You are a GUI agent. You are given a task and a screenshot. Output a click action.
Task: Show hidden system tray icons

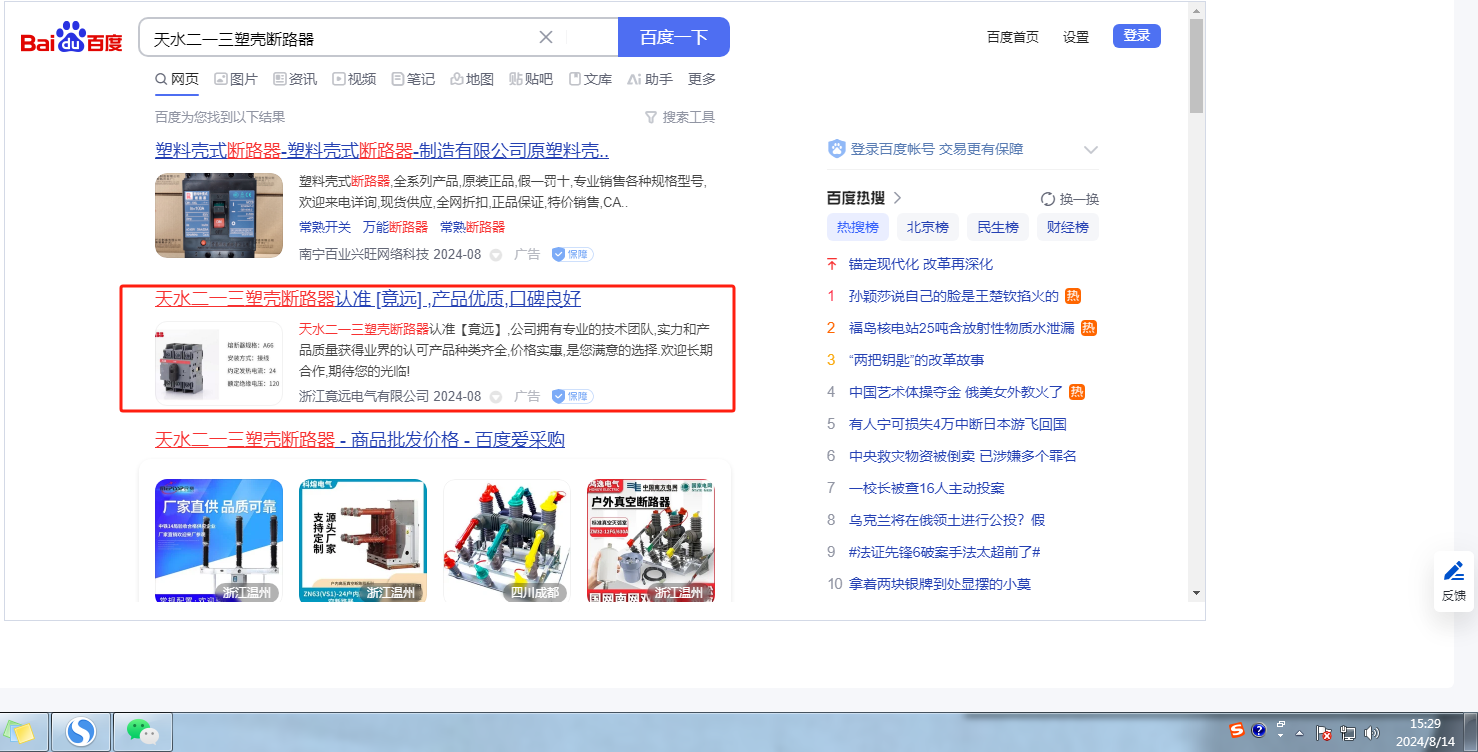(x=1299, y=732)
